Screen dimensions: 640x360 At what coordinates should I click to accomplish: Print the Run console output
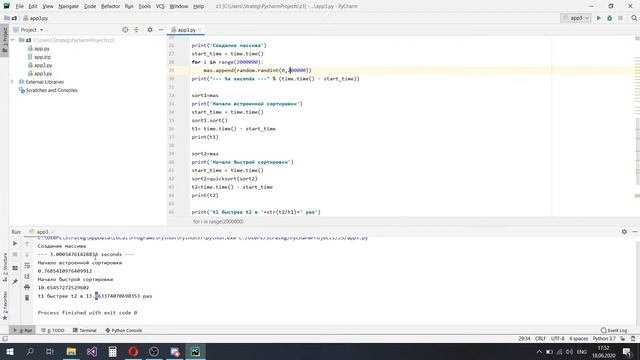[x=27, y=287]
